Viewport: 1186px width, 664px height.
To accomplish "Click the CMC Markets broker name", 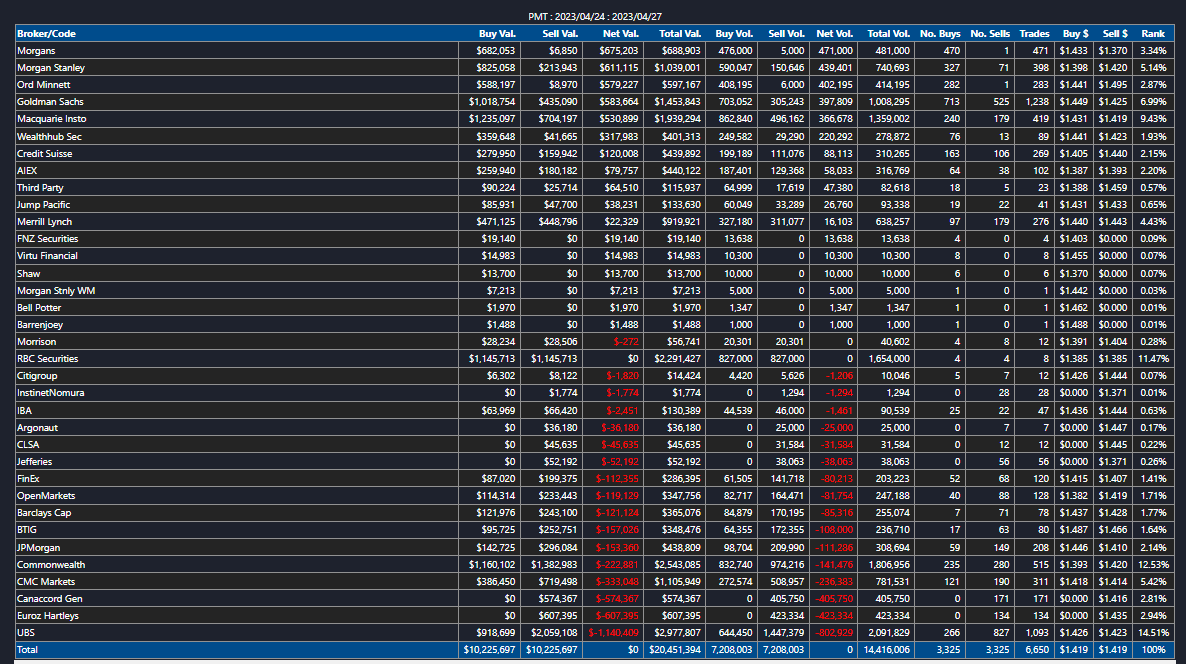I will [46, 582].
